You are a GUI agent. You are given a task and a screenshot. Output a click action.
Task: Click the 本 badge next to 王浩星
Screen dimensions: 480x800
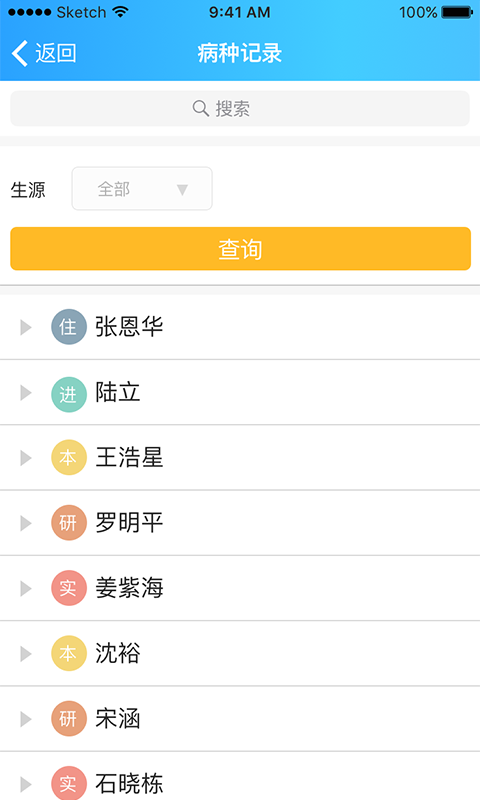(69, 457)
